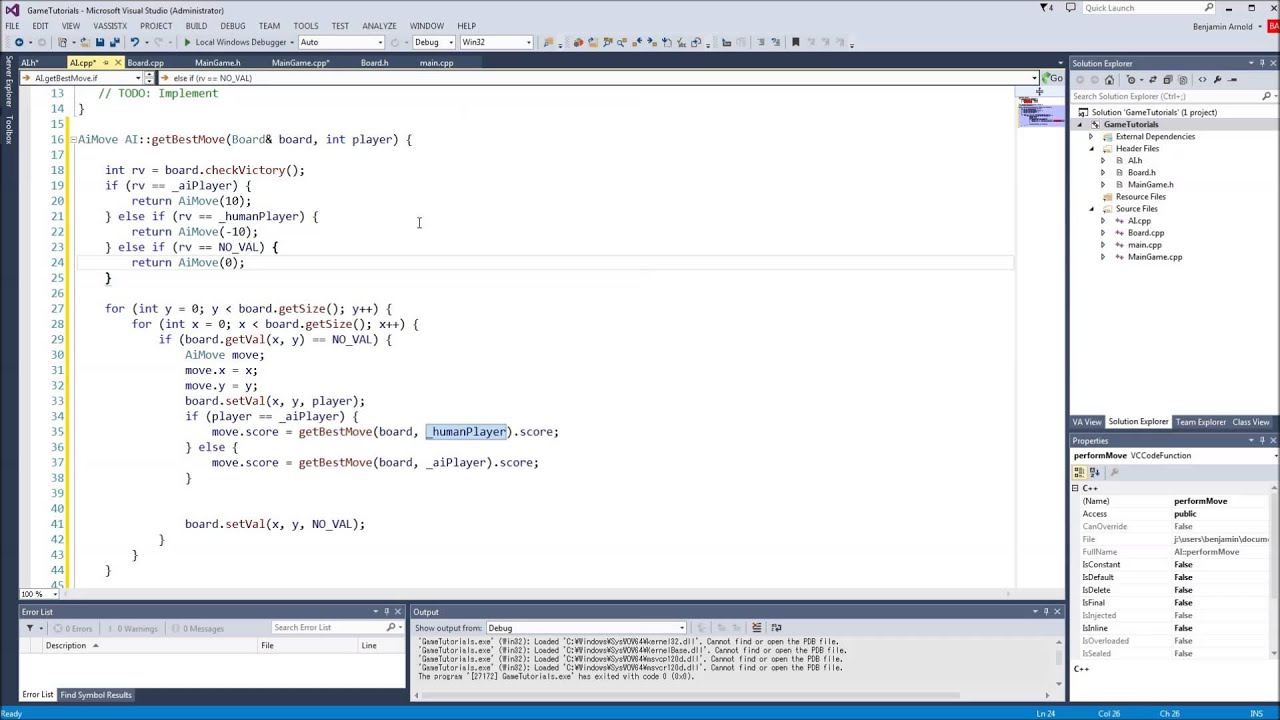This screenshot has height=720, width=1280.
Task: Open the VASSISTX menu
Action: pyautogui.click(x=110, y=26)
